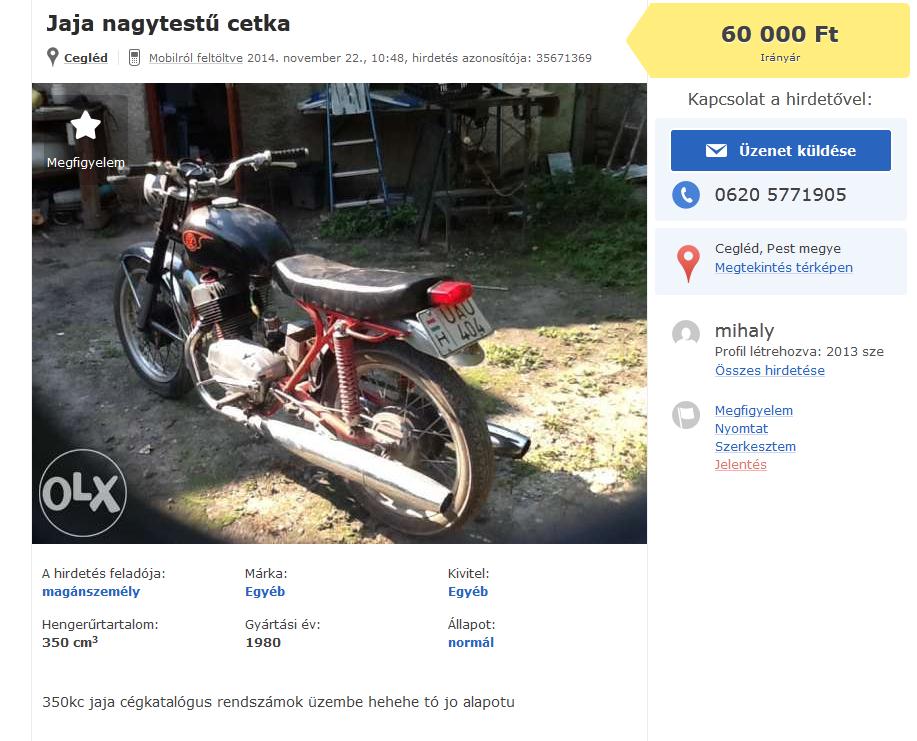Send a message with Üzenet küldése

coord(780,151)
